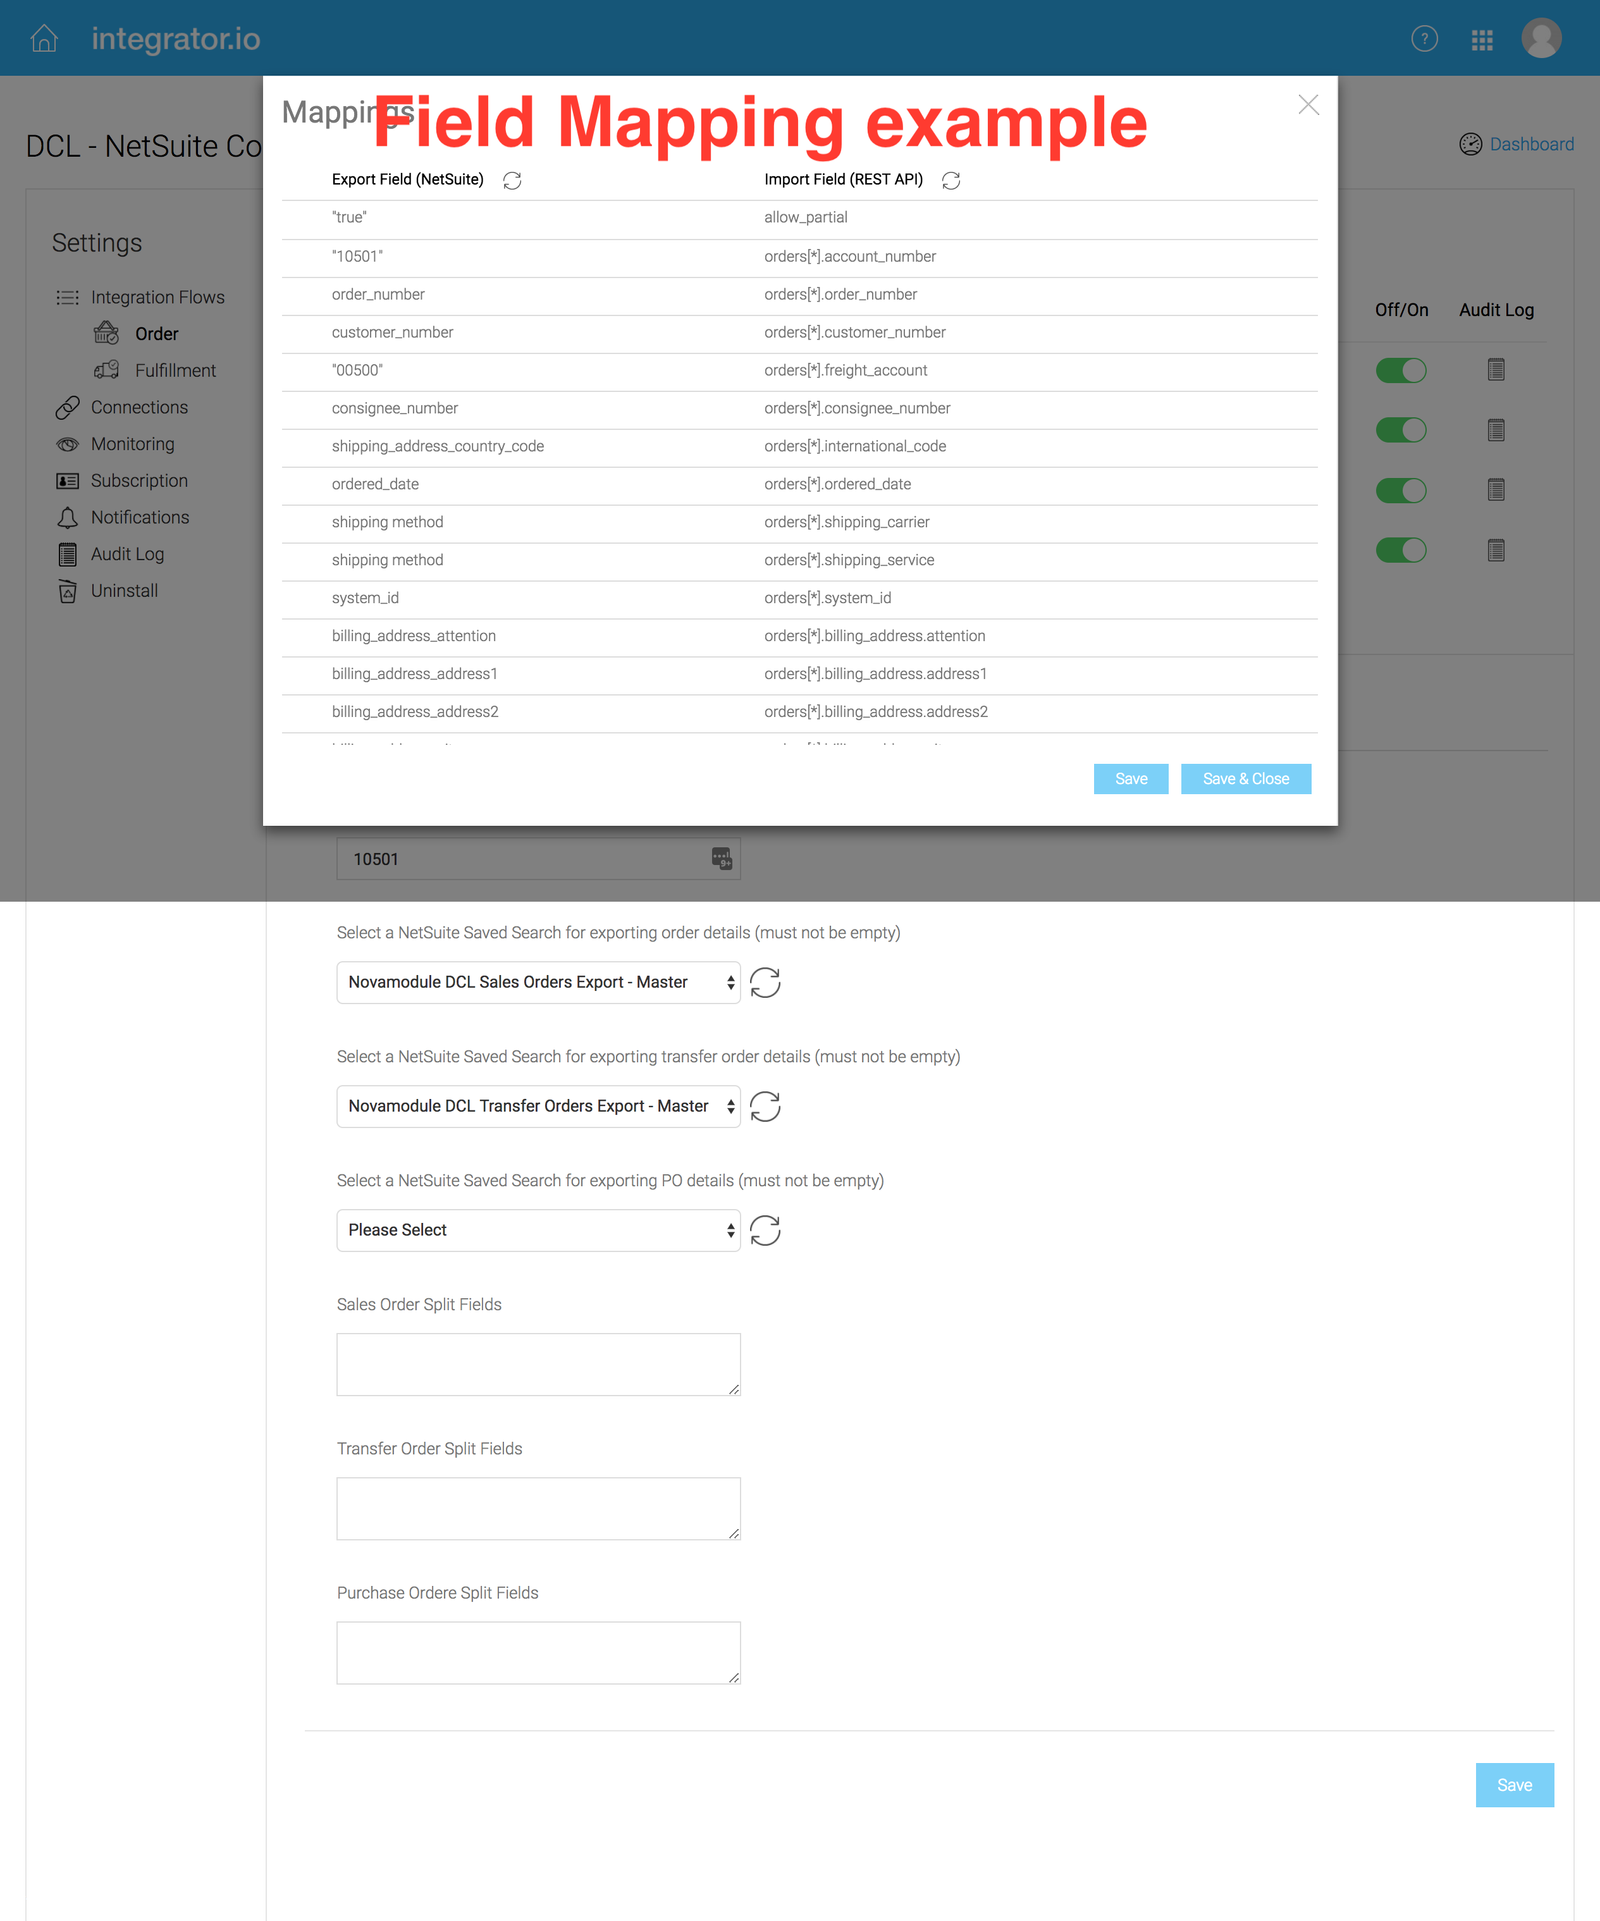Click the Sales Order Split Fields box

pyautogui.click(x=538, y=1364)
